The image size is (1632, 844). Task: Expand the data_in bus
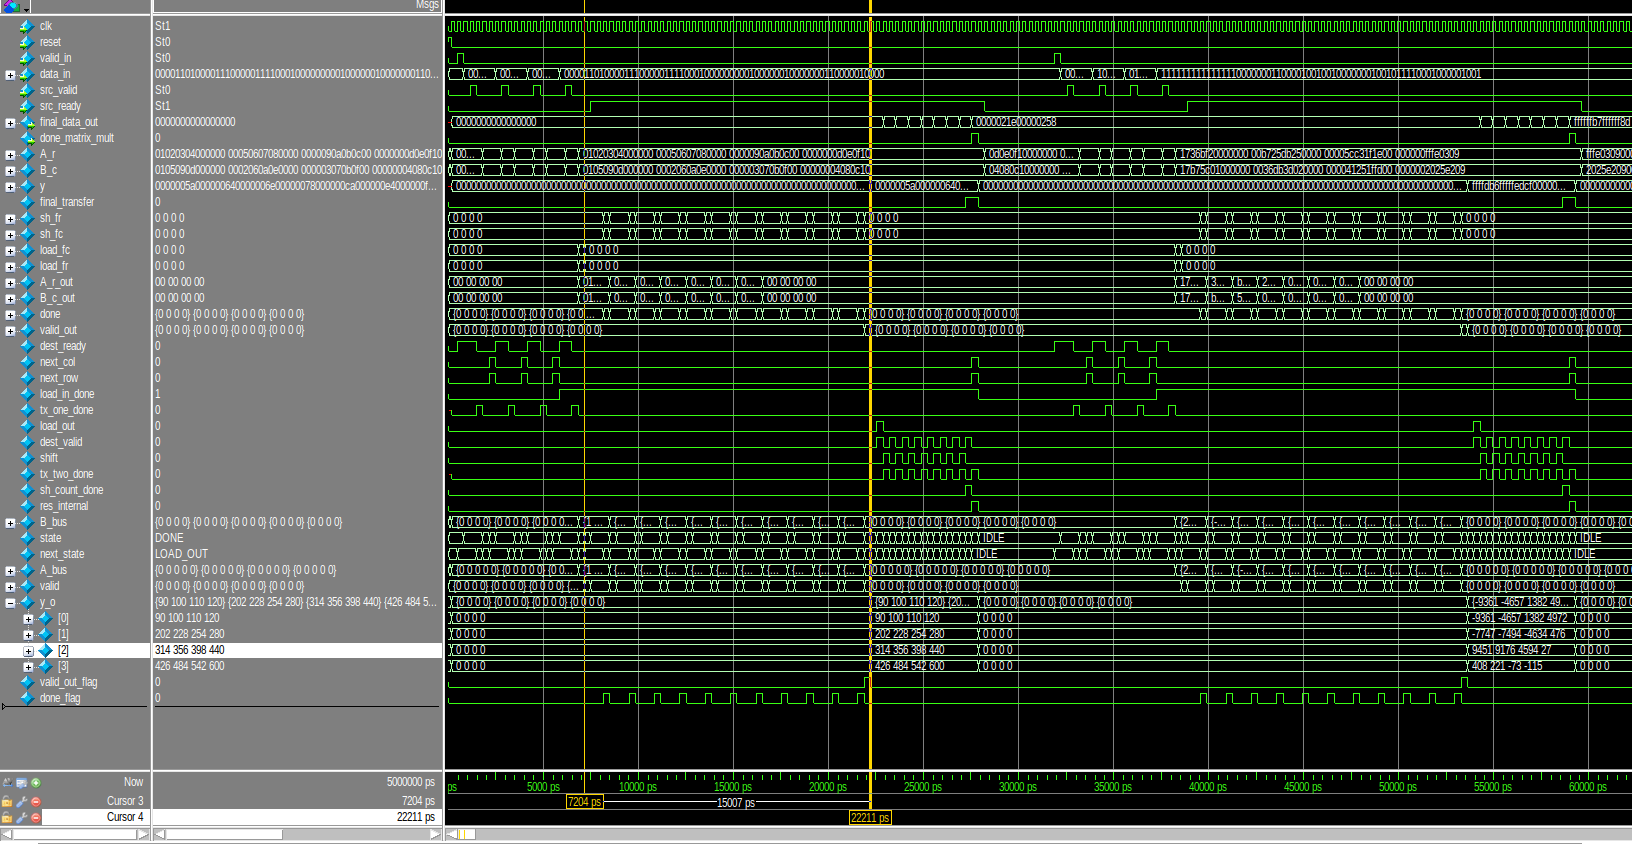click(x=10, y=74)
